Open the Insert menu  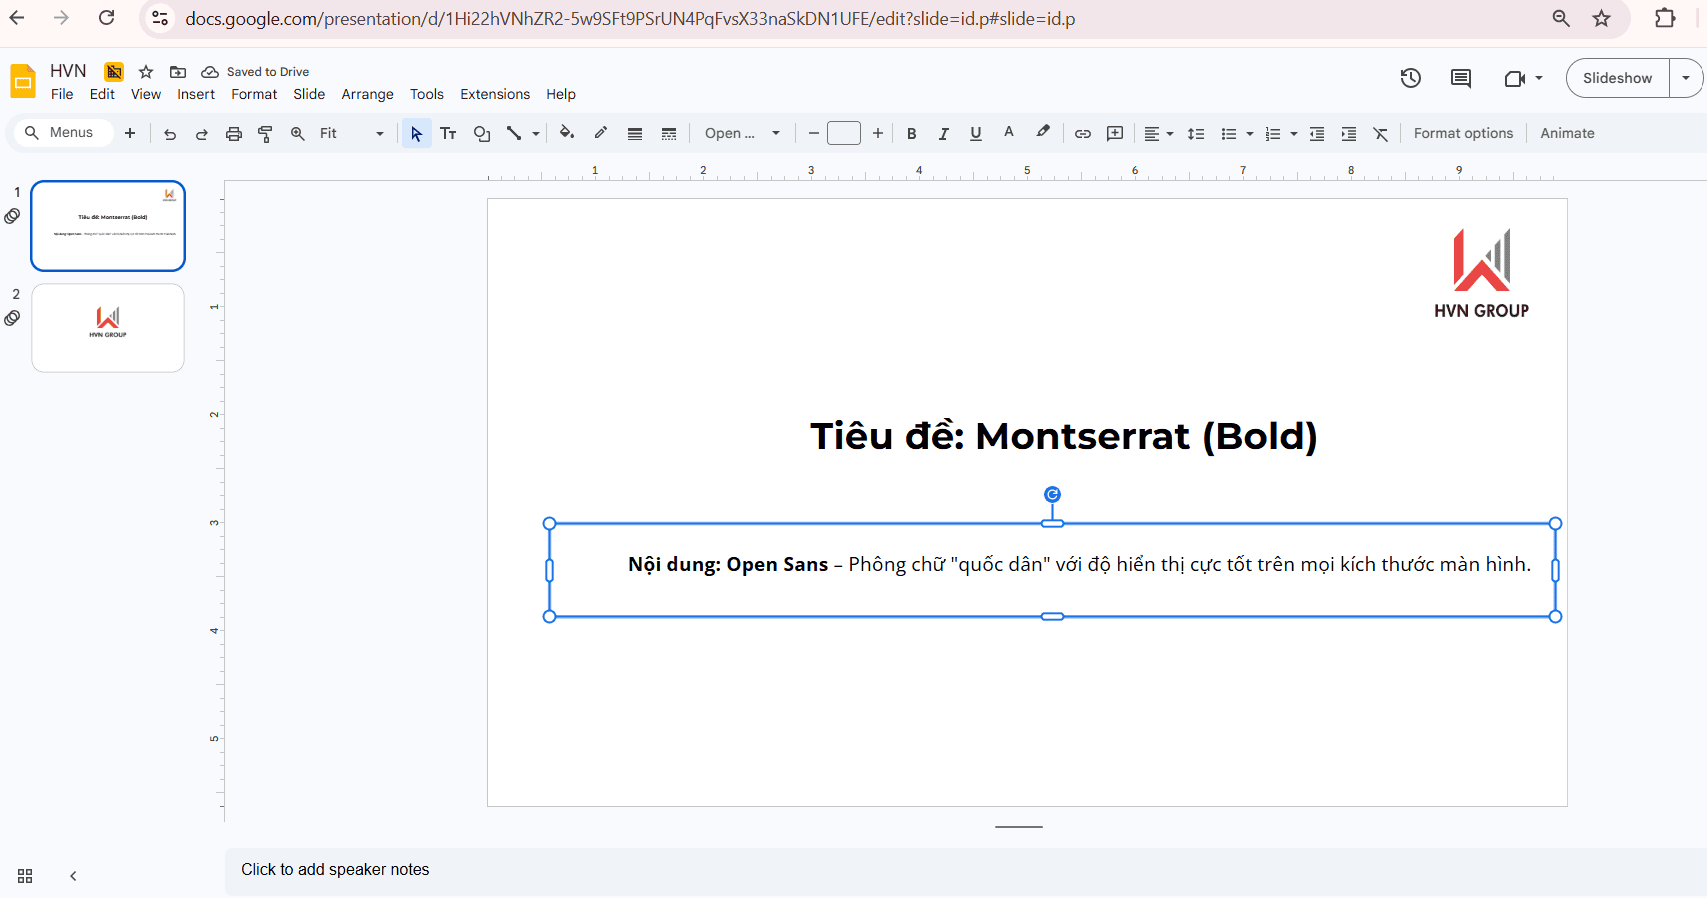pyautogui.click(x=196, y=94)
